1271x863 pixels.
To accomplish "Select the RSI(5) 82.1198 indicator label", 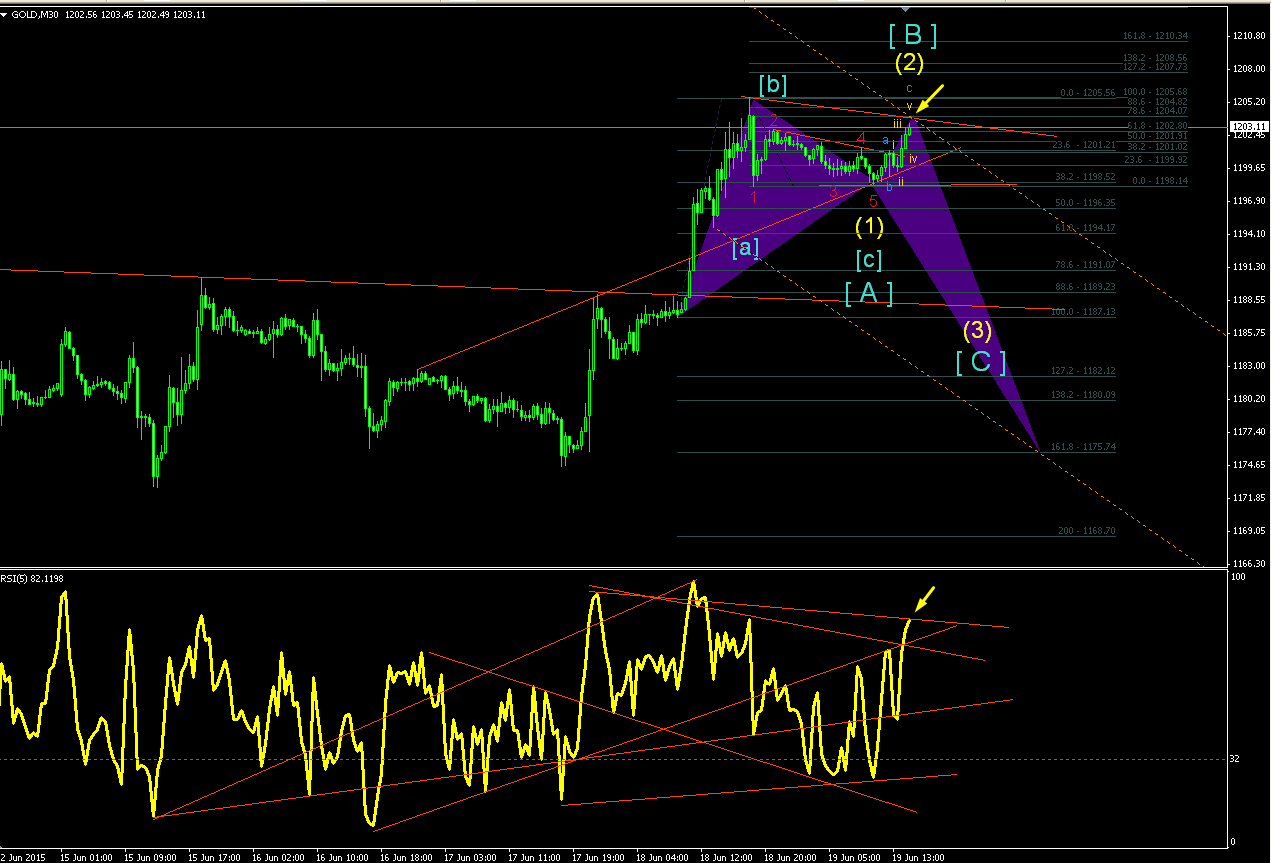I will [34, 578].
